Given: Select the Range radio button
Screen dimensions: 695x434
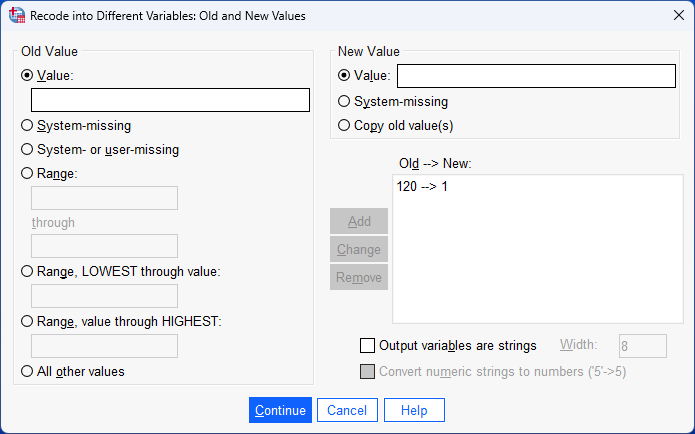Looking at the screenshot, I should point(28,173).
